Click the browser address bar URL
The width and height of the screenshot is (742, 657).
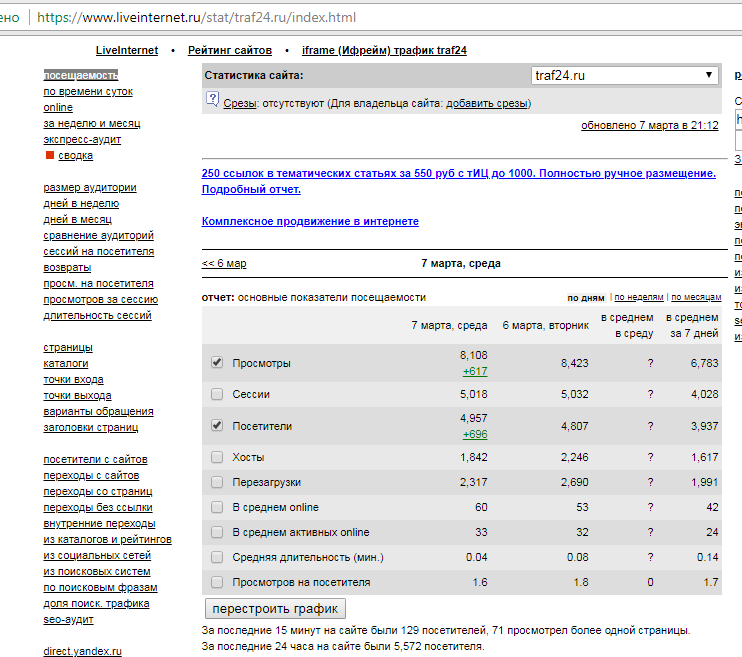pos(200,18)
